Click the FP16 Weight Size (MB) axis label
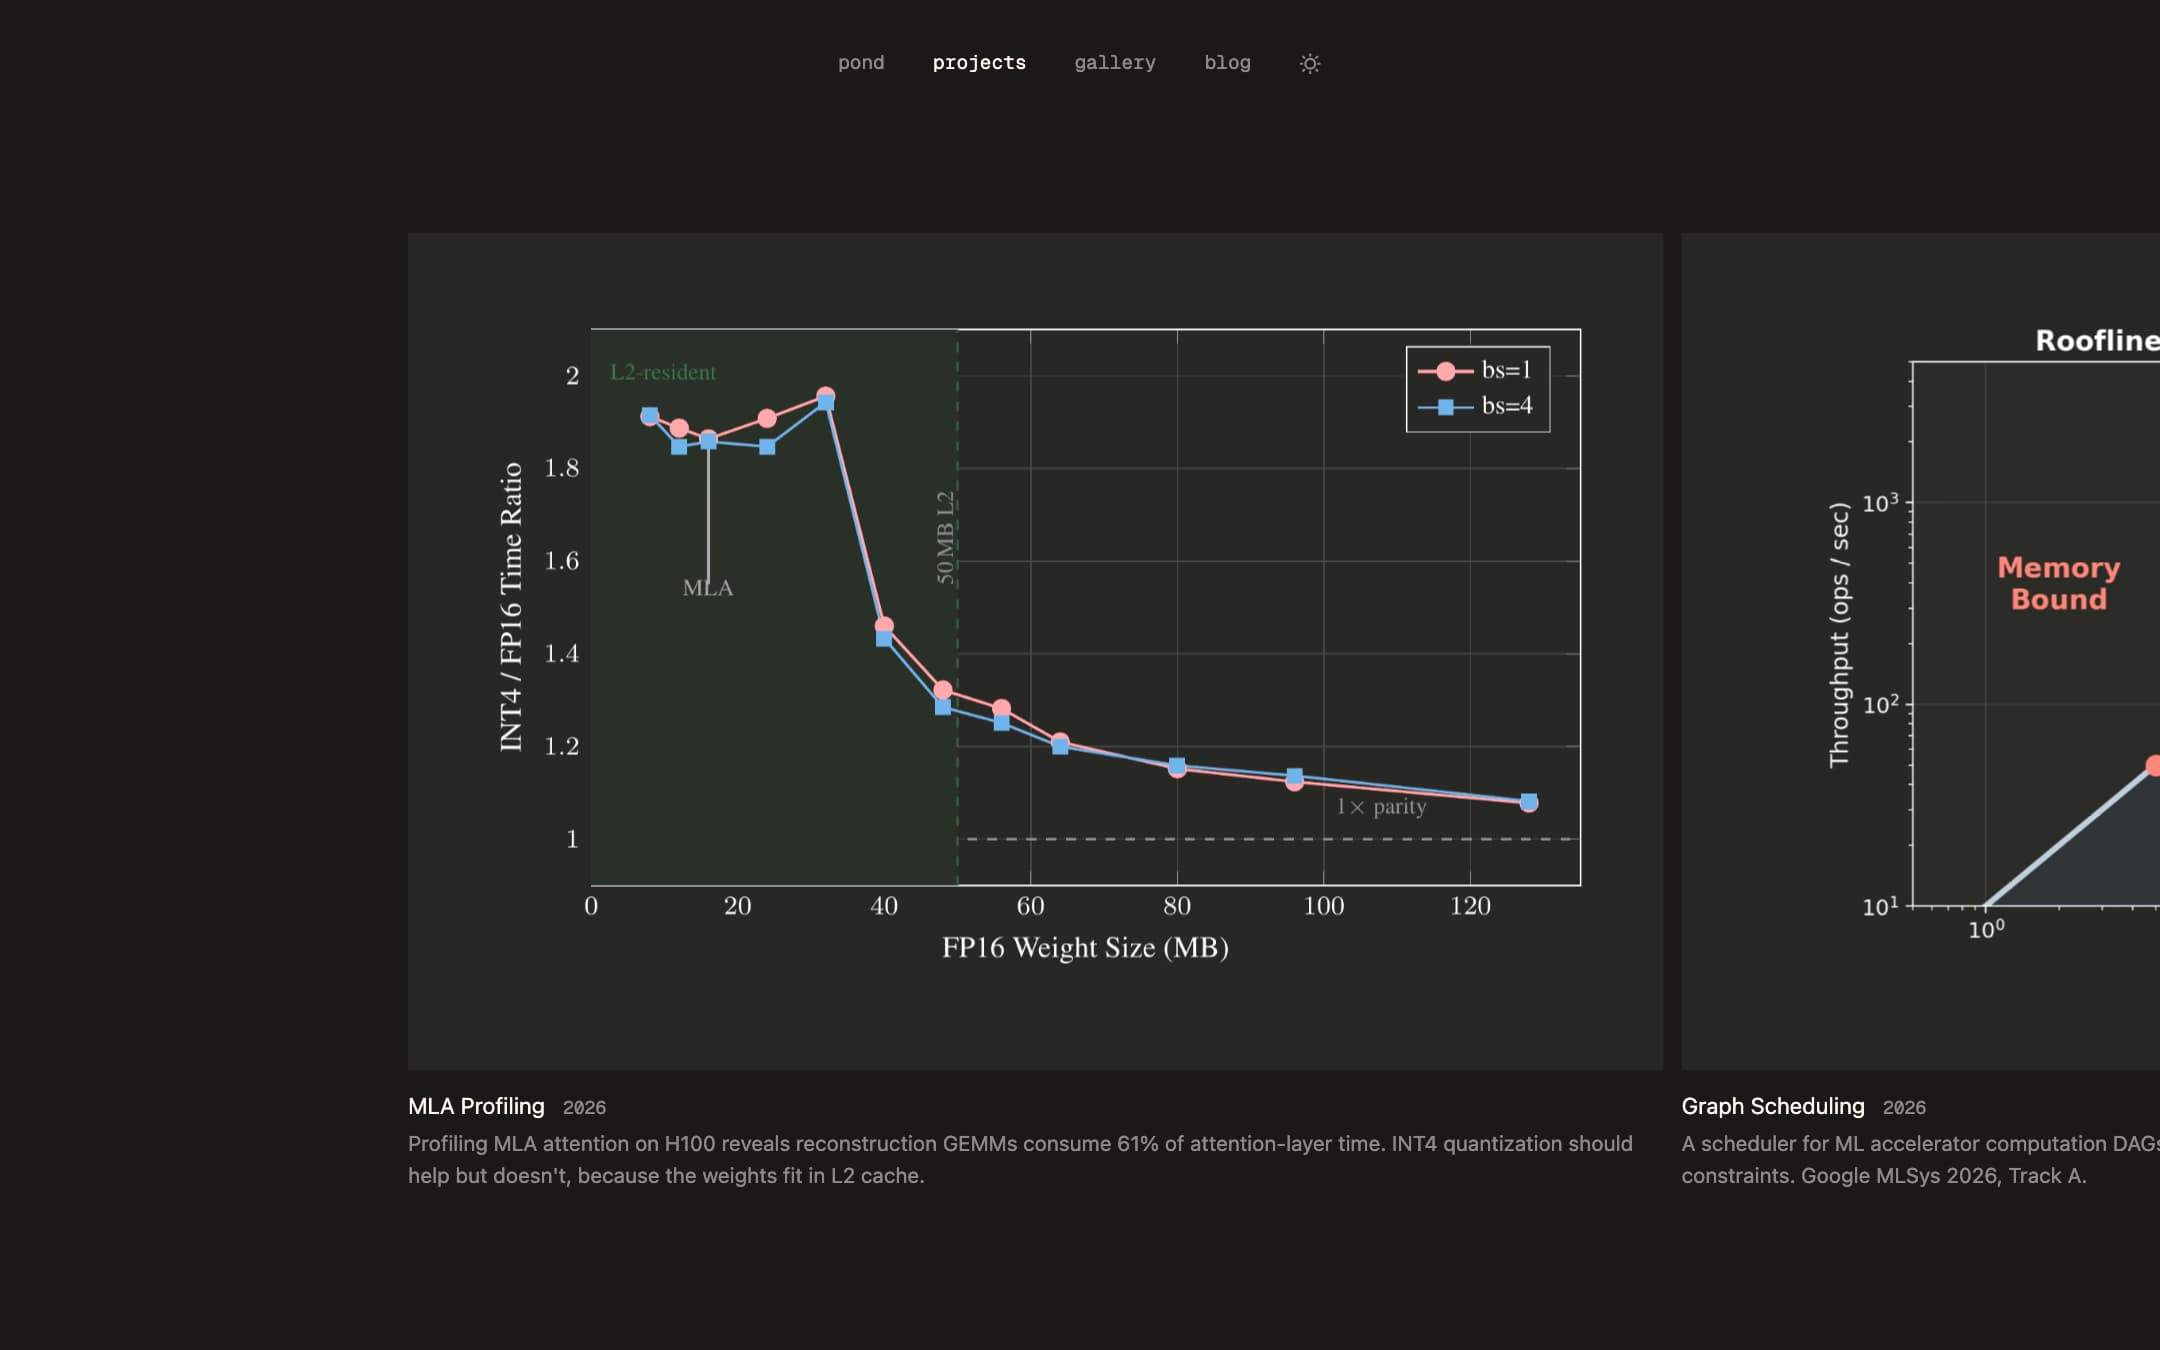Viewport: 2160px width, 1350px height. pyautogui.click(x=1085, y=947)
